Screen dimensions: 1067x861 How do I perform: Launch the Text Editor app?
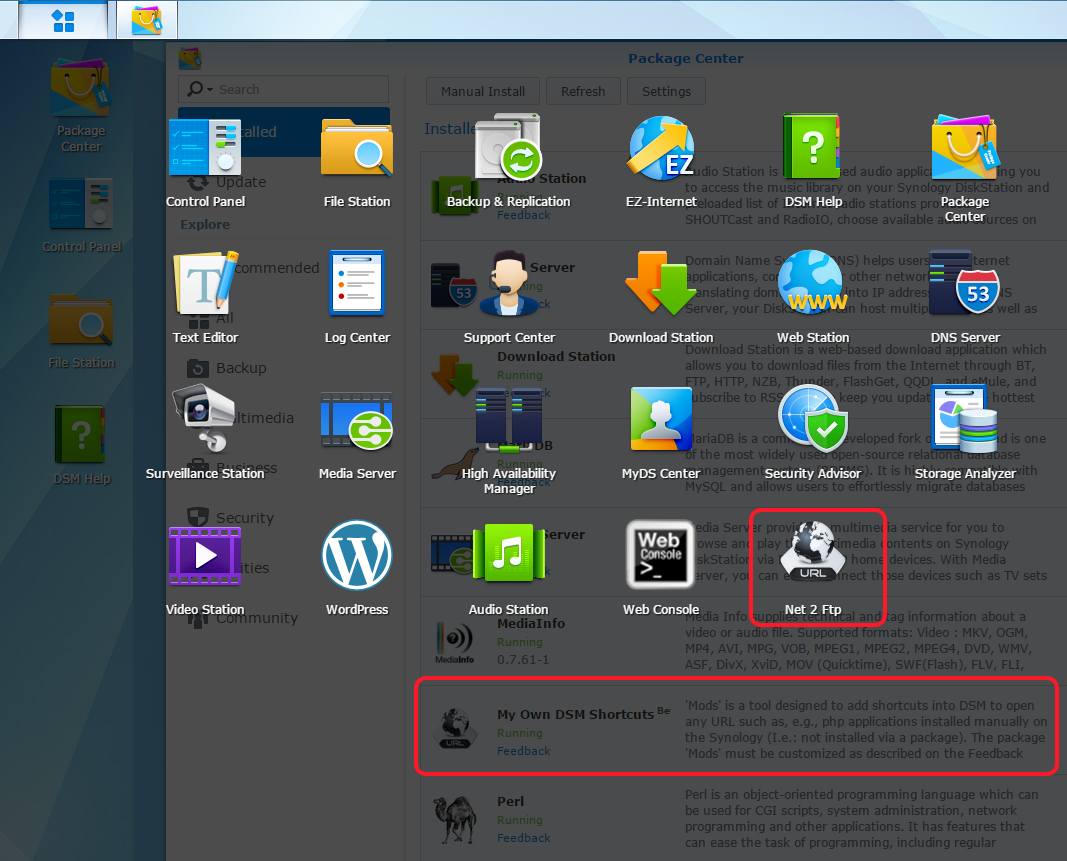pyautogui.click(x=205, y=298)
